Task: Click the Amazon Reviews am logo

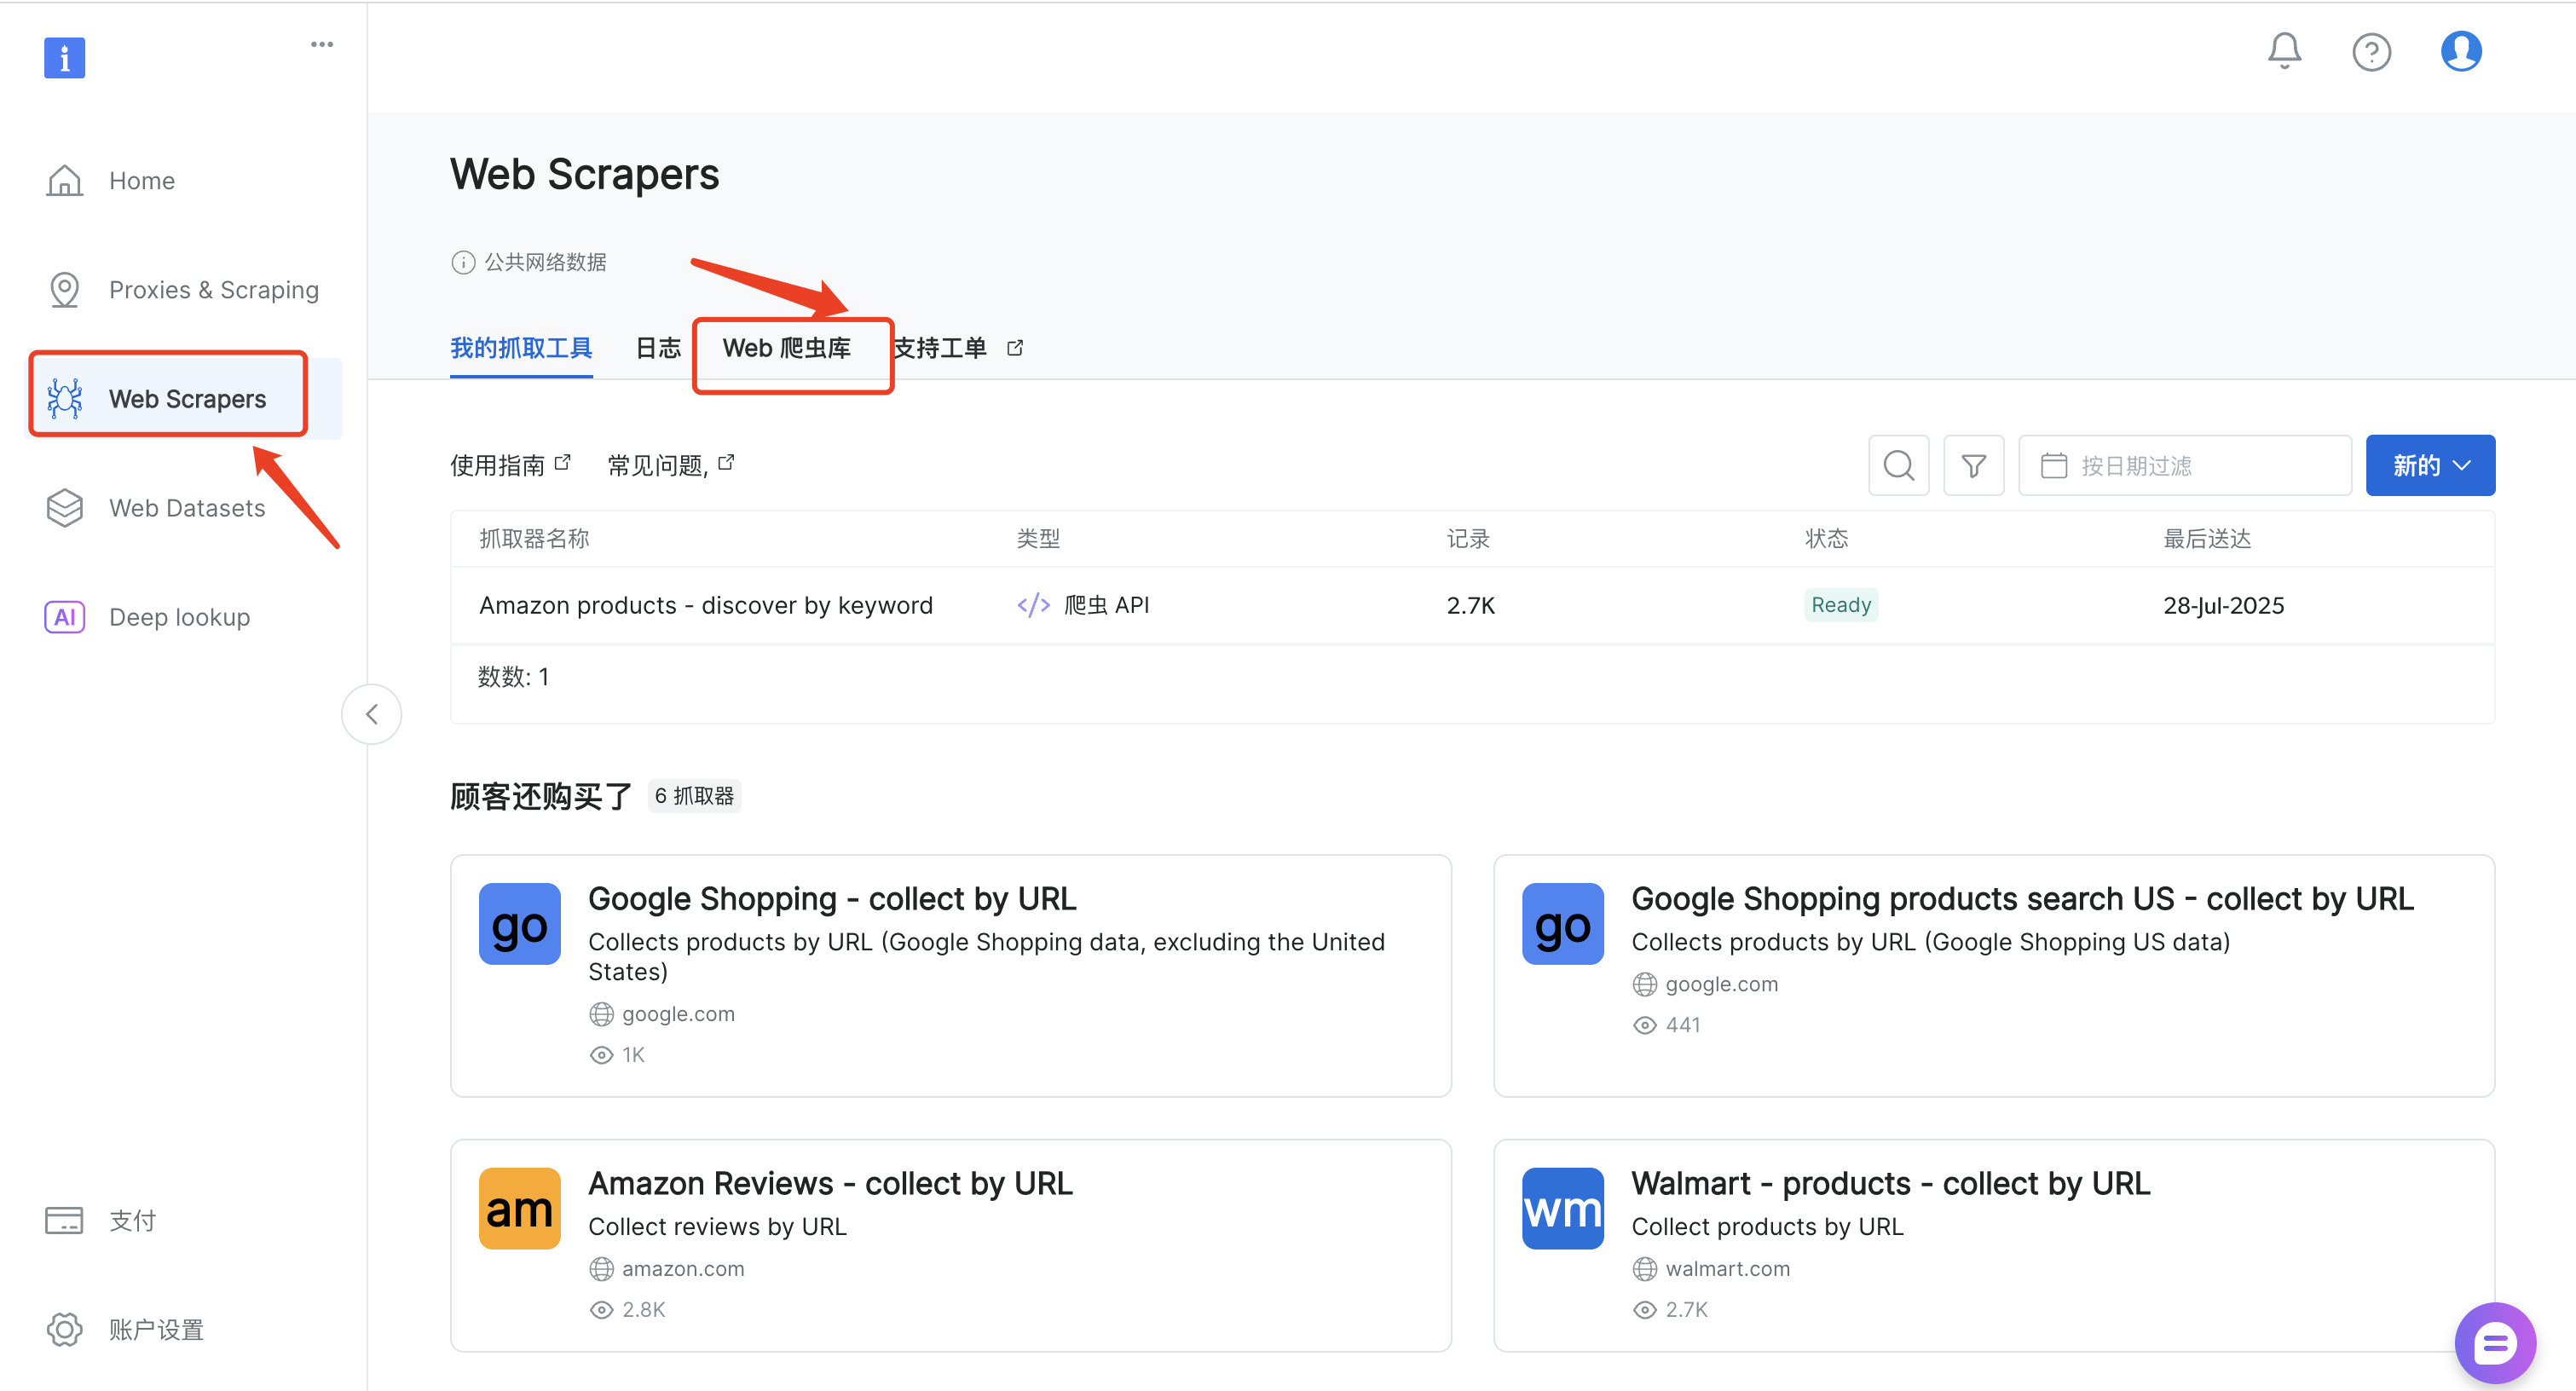Action: (x=519, y=1208)
